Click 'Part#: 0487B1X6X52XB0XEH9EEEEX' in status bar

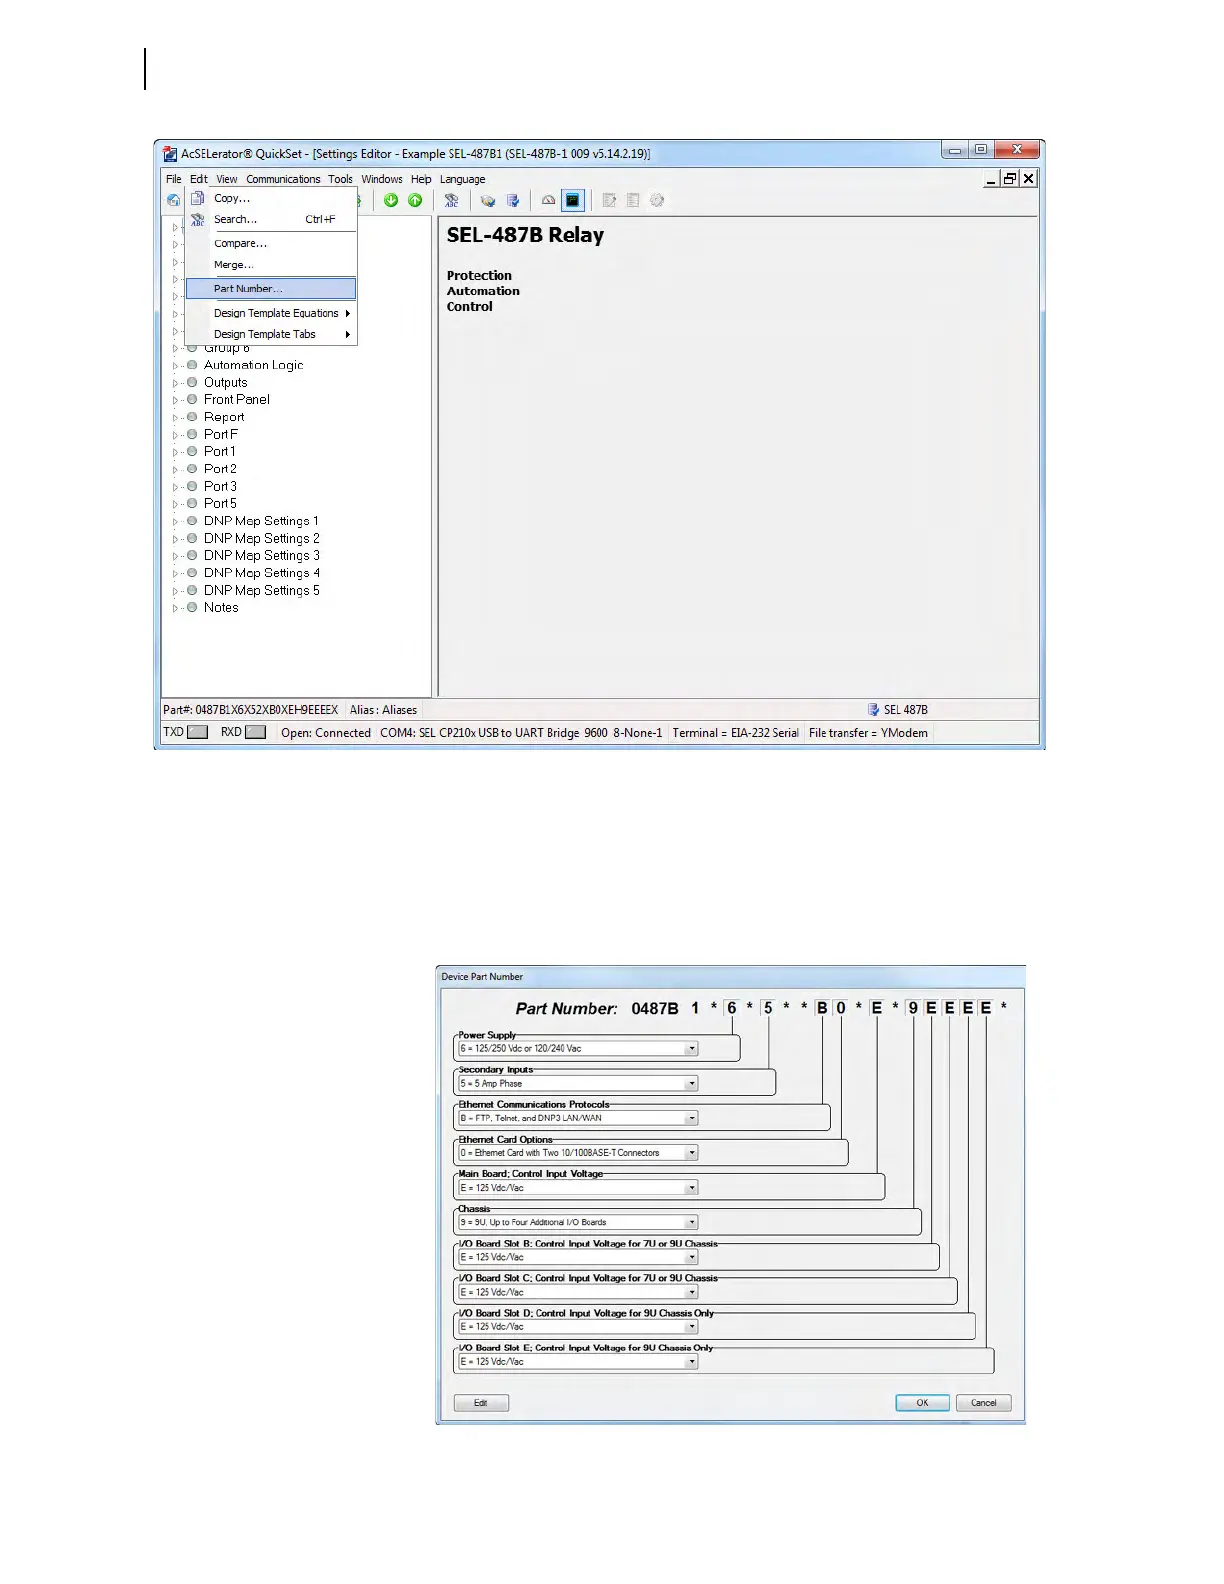[x=251, y=710]
